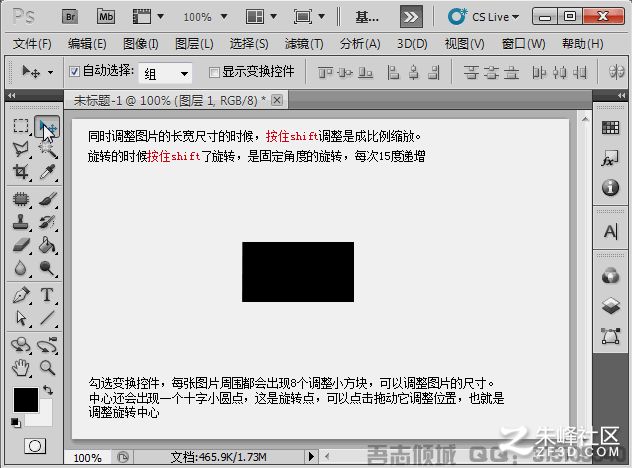Open the 图像(I) menu
This screenshot has width=632, height=468.
point(140,44)
